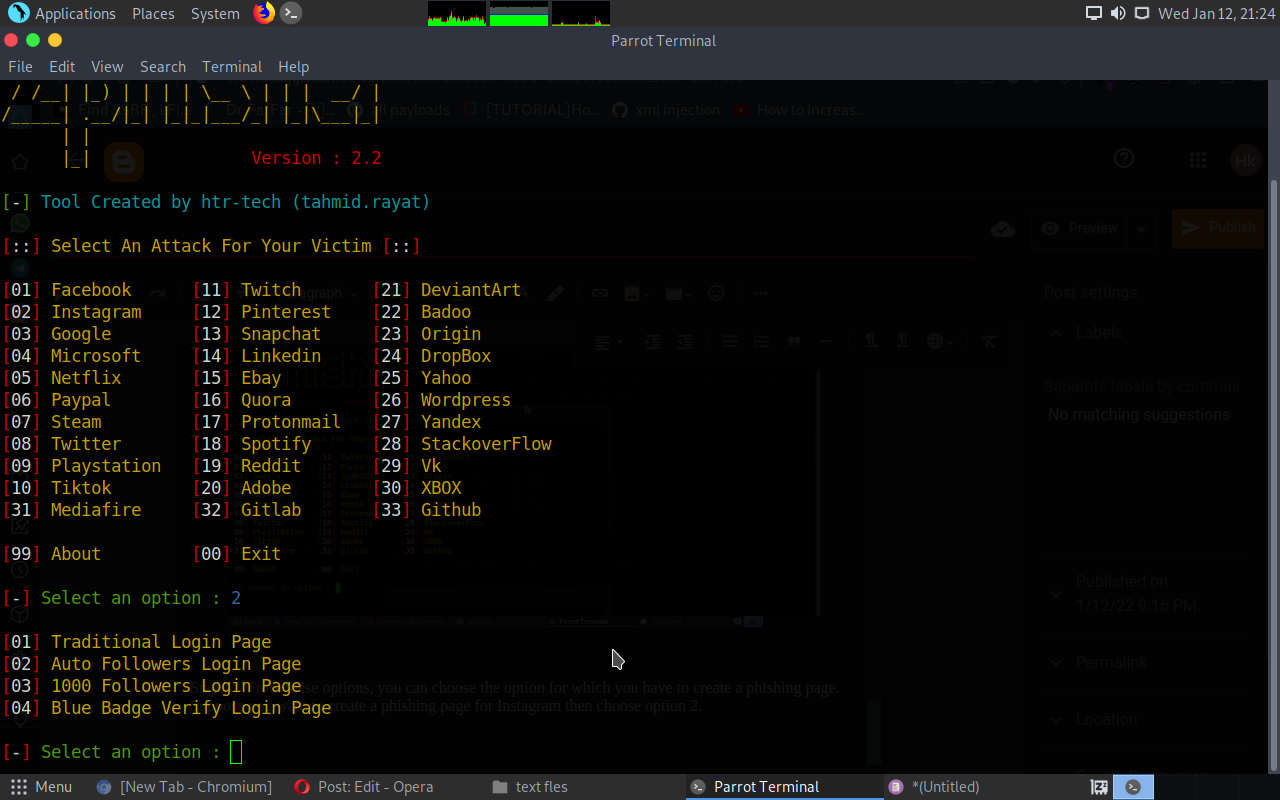Launch terminal from top panel launcher icon
1280x800 pixels.
pos(291,13)
